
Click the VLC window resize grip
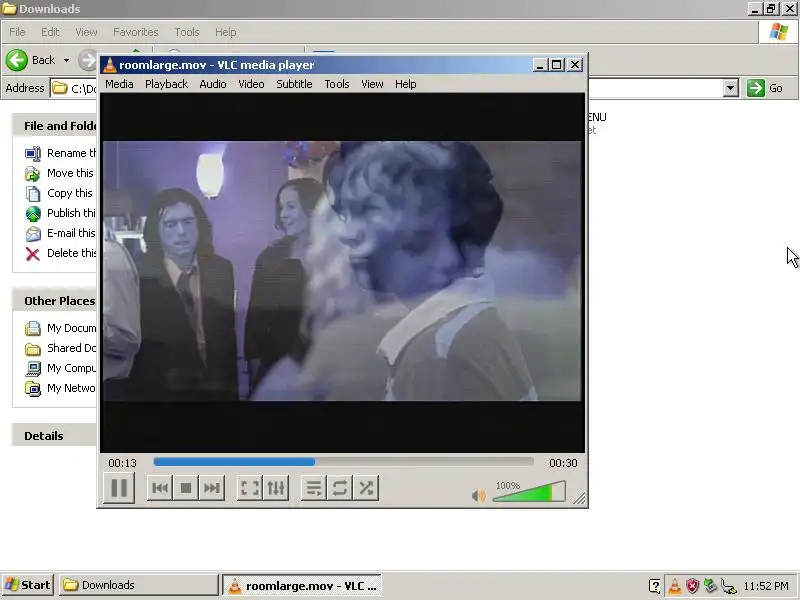click(580, 498)
